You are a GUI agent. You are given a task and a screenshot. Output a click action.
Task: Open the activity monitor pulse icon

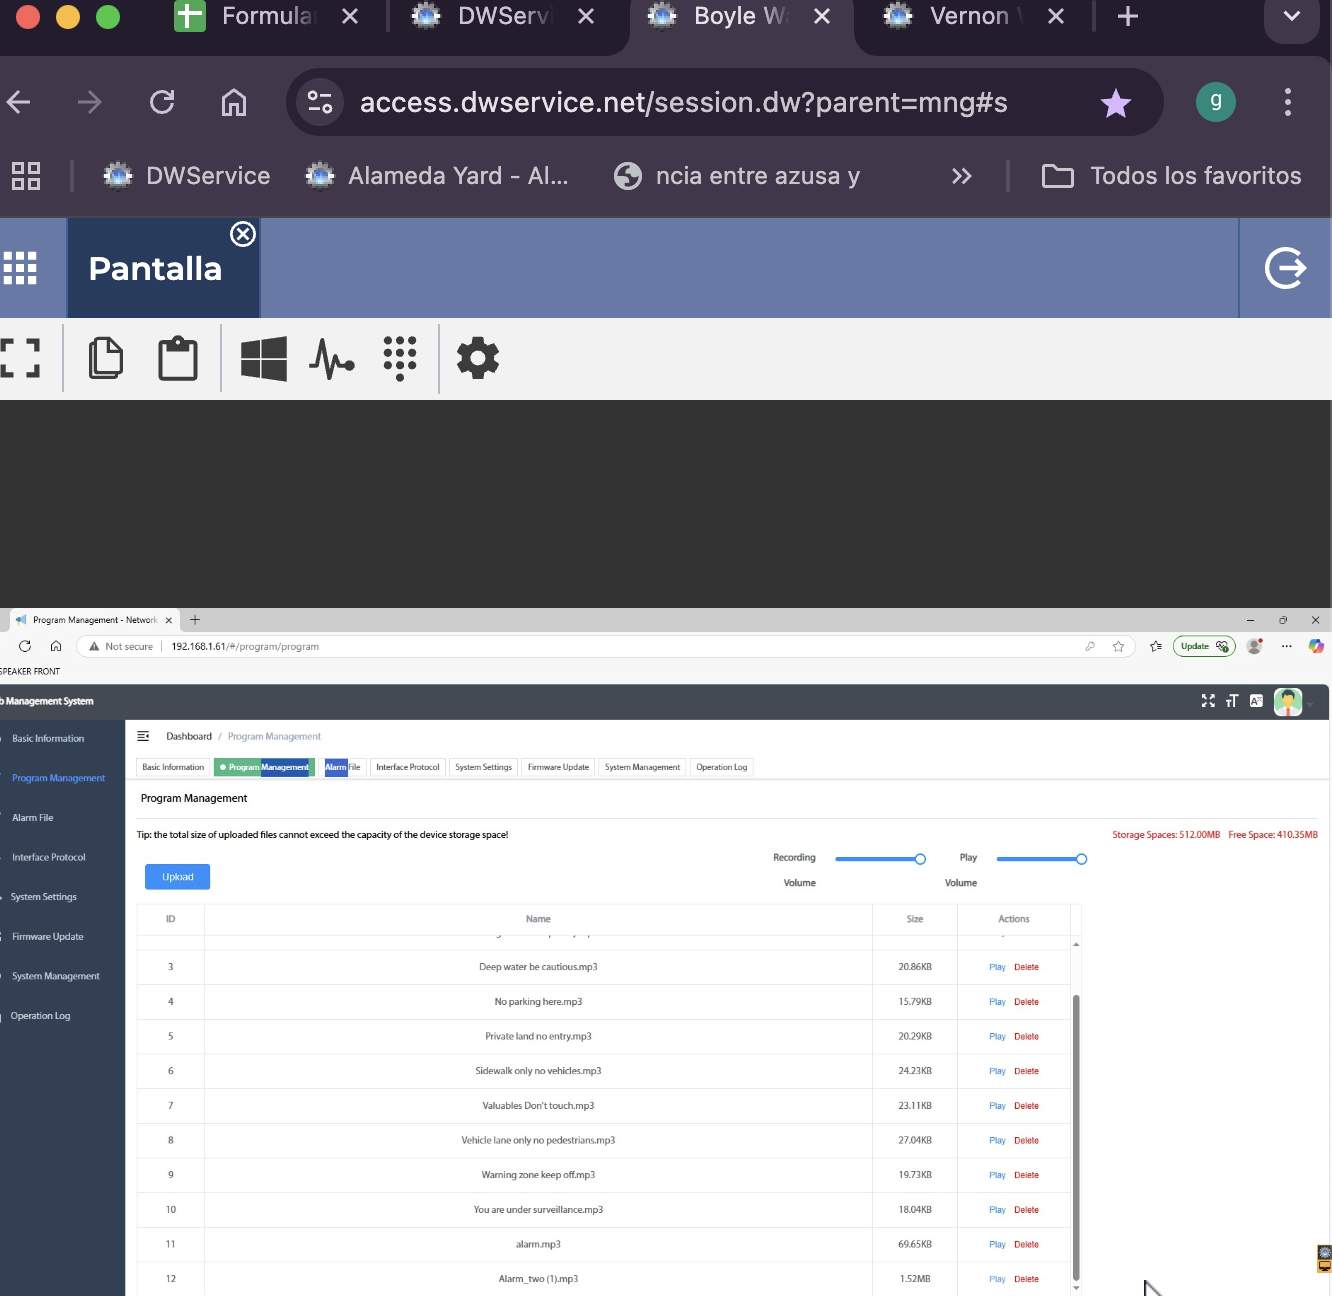pyautogui.click(x=332, y=358)
